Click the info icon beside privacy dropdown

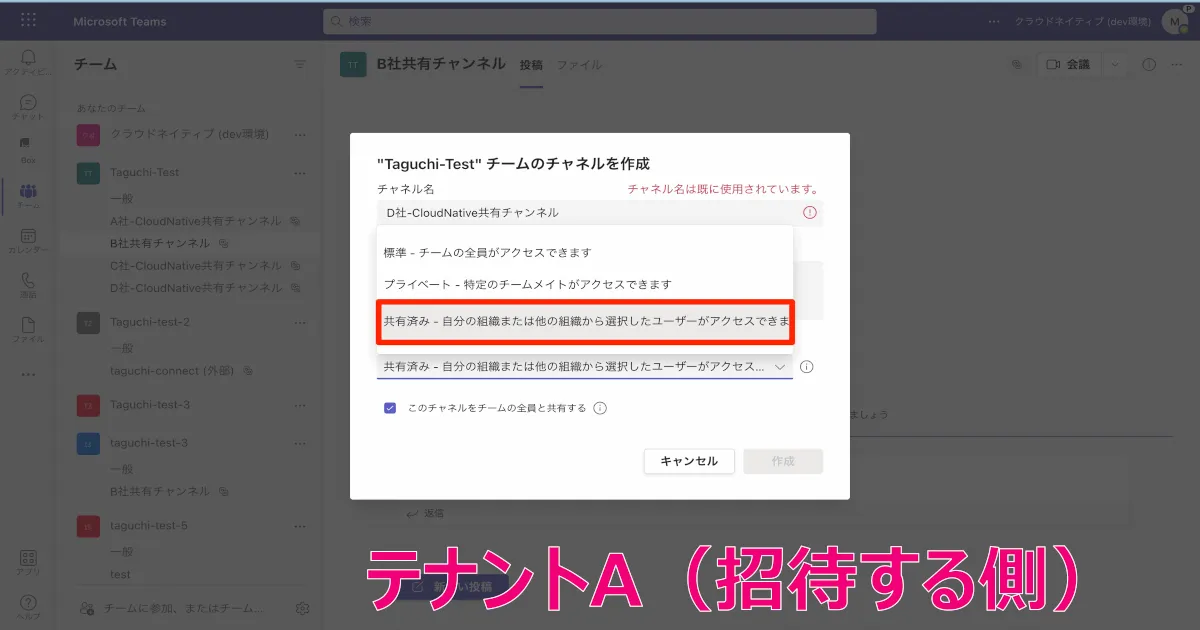click(807, 367)
